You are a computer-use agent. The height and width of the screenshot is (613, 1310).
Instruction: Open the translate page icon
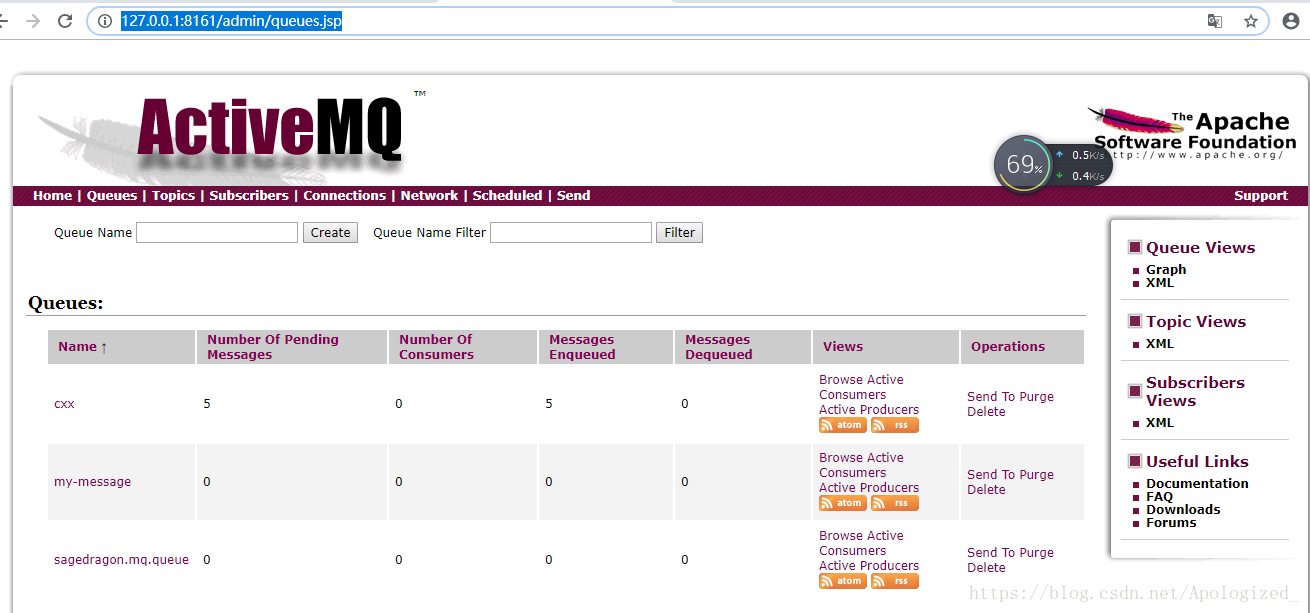(1215, 21)
